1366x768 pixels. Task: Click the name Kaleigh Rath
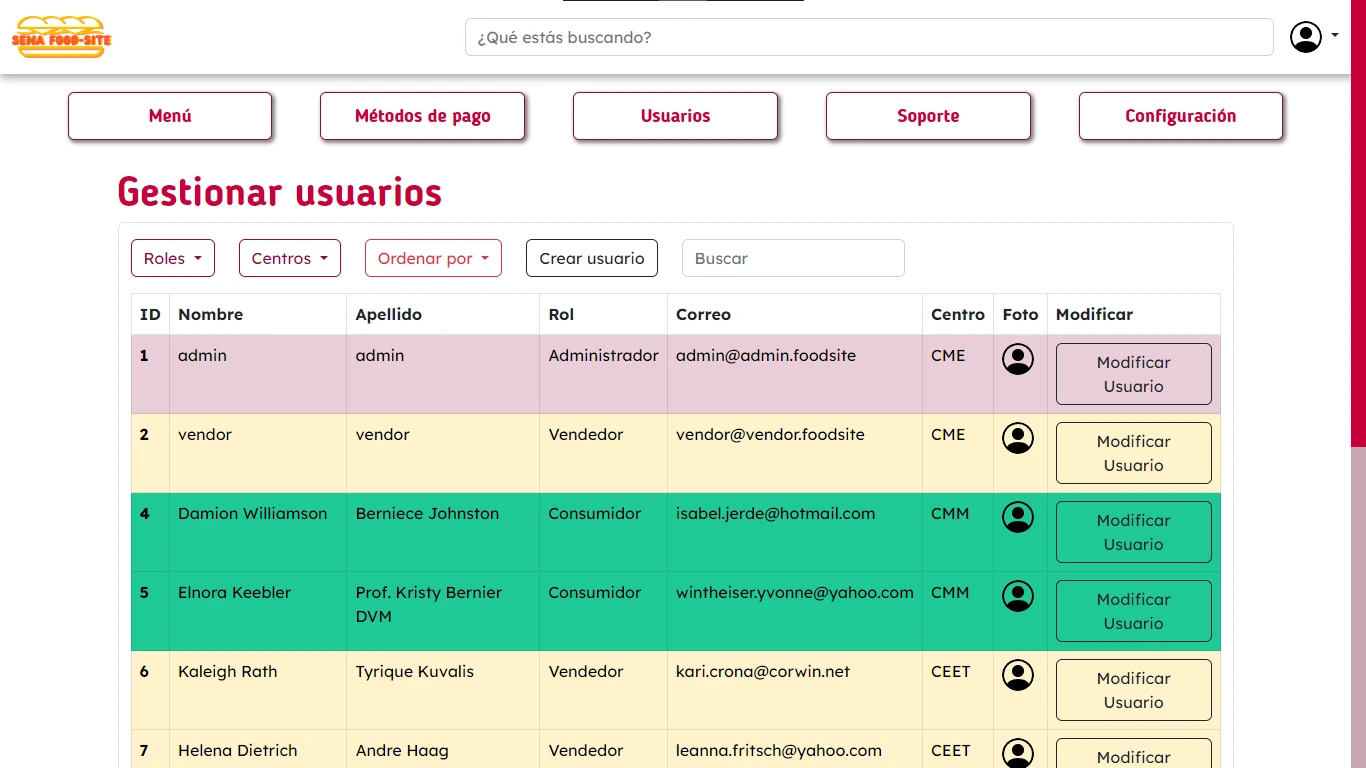(x=227, y=671)
